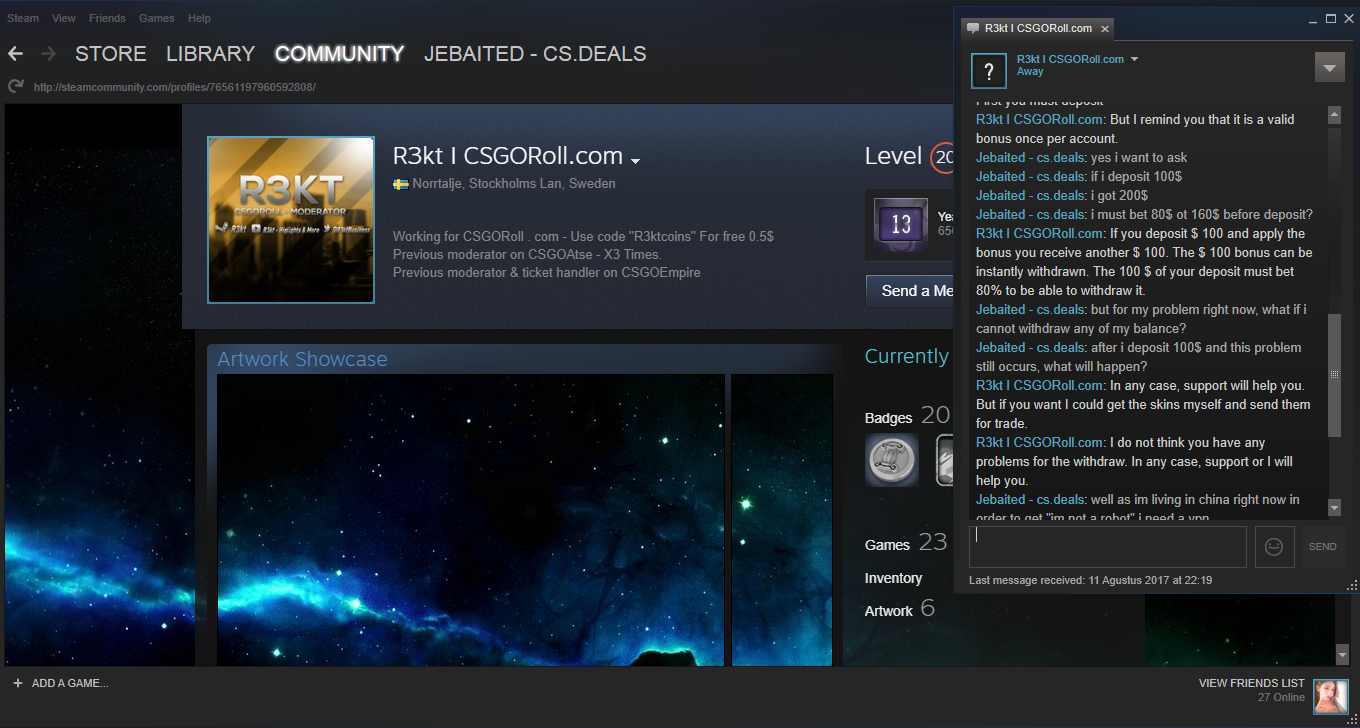Expand chat friend name dropdown arrow

pos(1134,59)
